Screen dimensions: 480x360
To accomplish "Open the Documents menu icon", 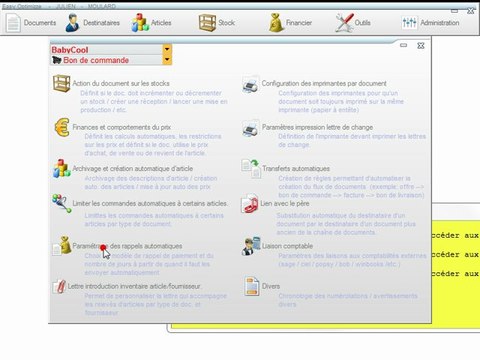I will point(13,23).
